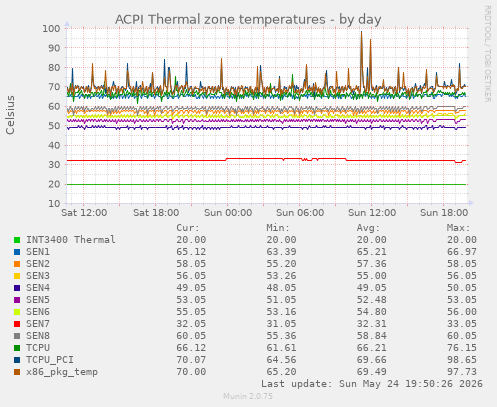Screen dimensions: 497x407
Task: Click x86_pkg_temp max value 97.73
Action: tap(462, 372)
